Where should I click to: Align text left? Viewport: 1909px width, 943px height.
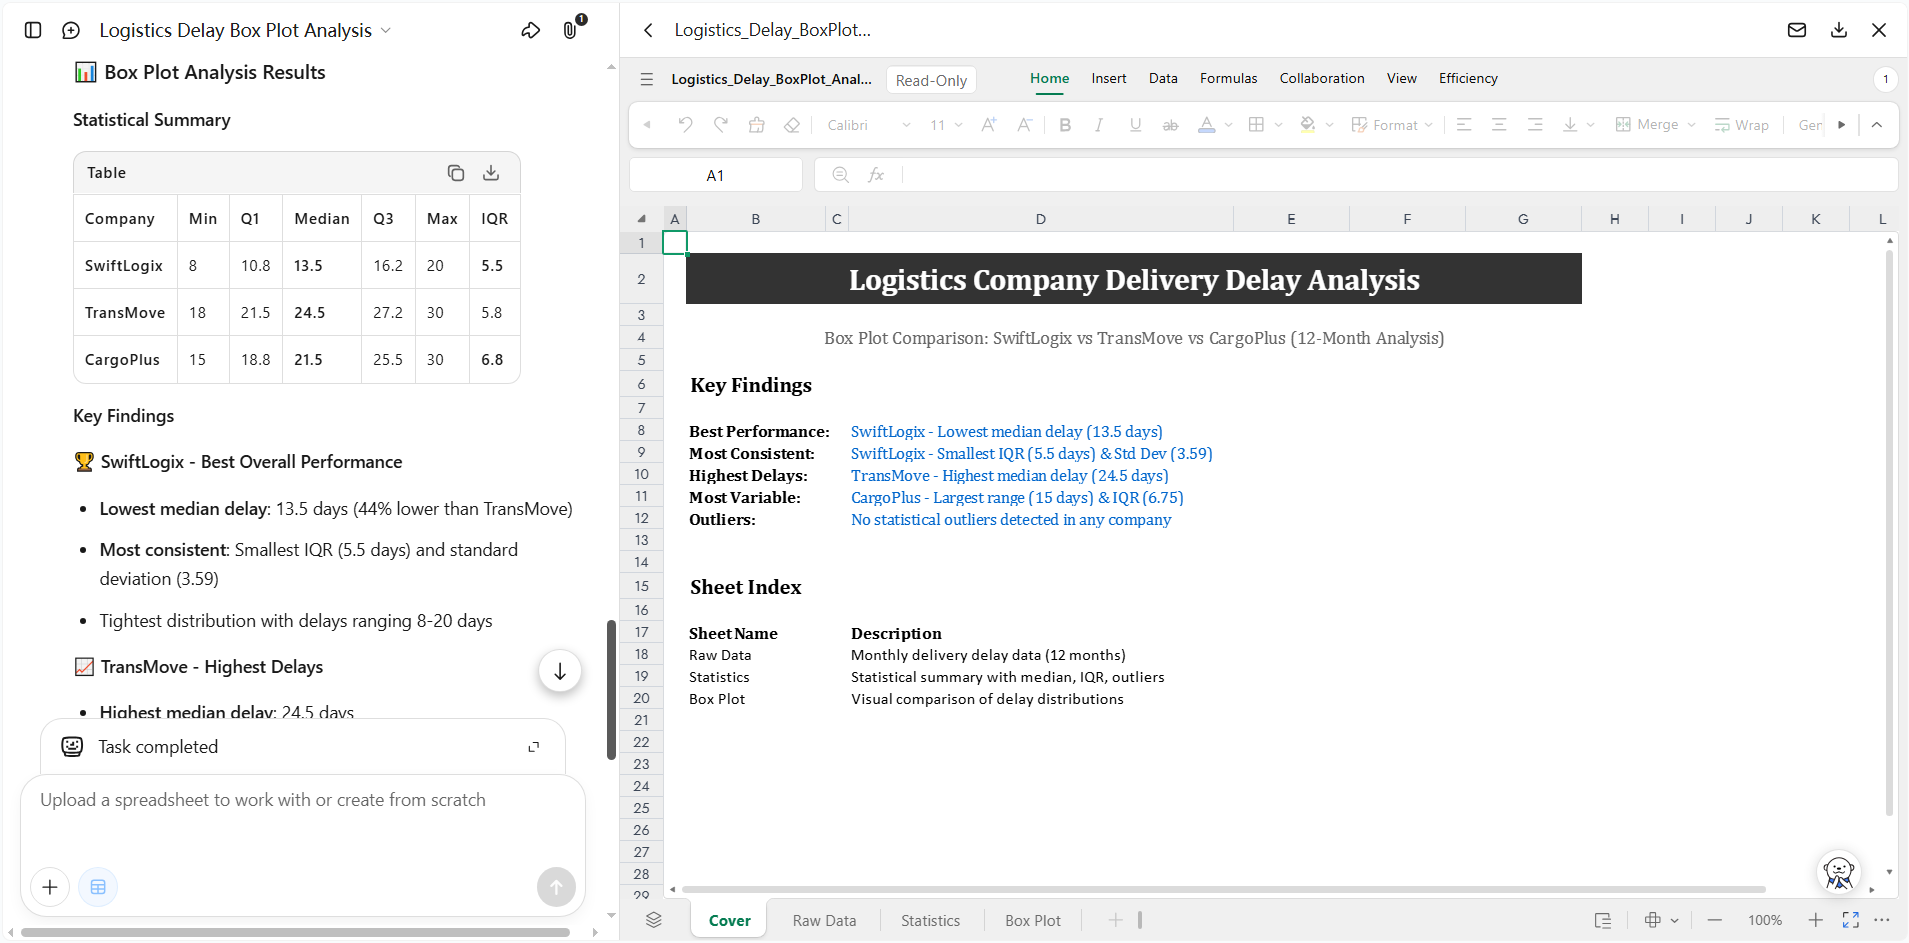[1464, 125]
